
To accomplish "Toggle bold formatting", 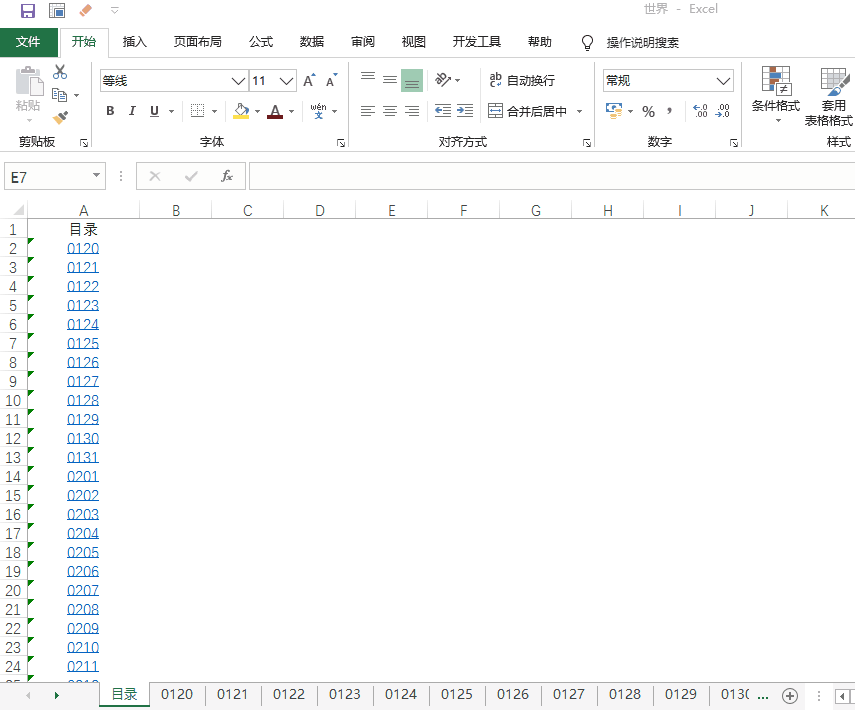I will click(x=110, y=111).
